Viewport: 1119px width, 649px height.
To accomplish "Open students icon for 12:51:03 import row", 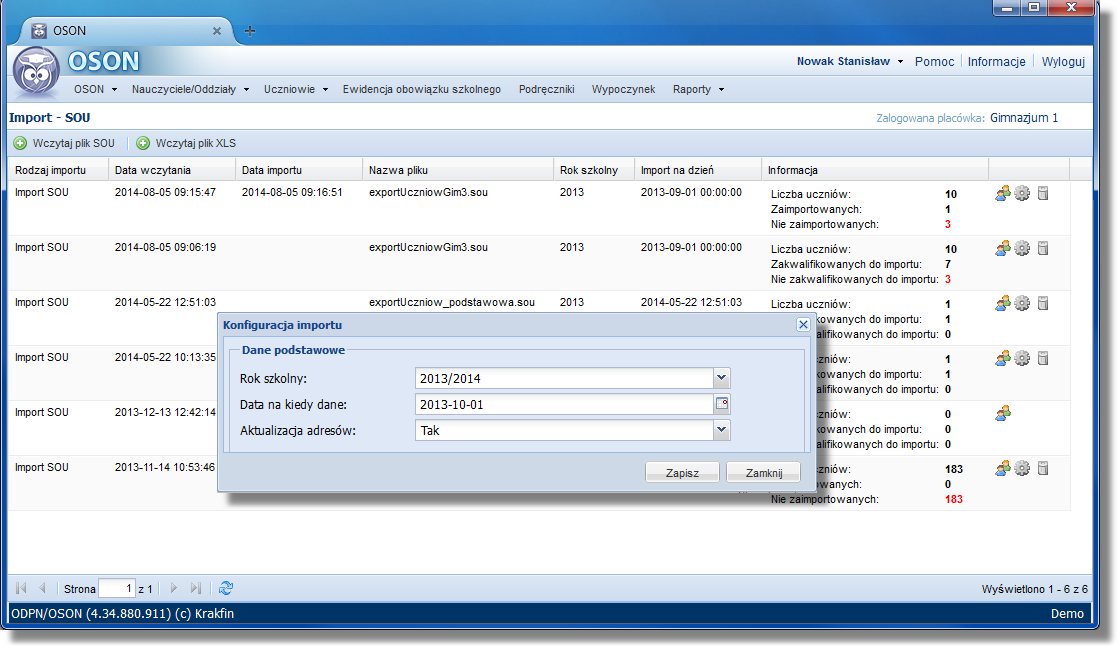I will 1003,303.
